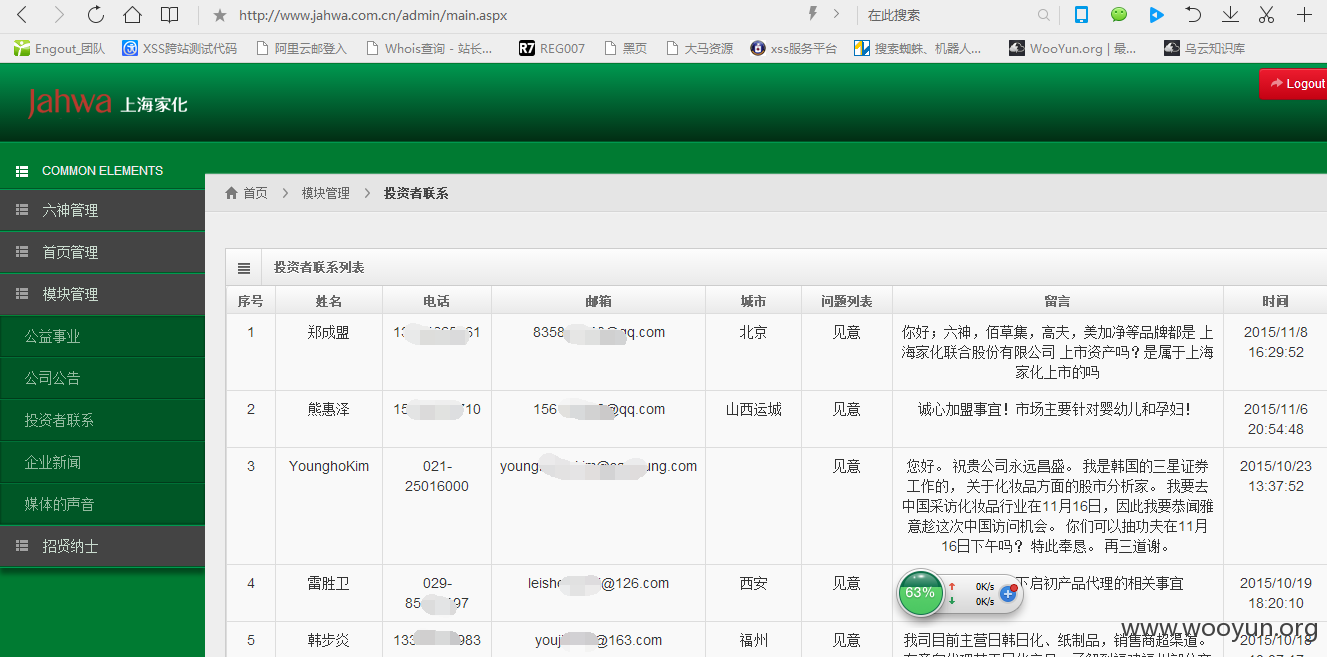Screen dimensions: 1327x657
Task: Expand the chevron next to the lightning icon
Action: (836, 15)
